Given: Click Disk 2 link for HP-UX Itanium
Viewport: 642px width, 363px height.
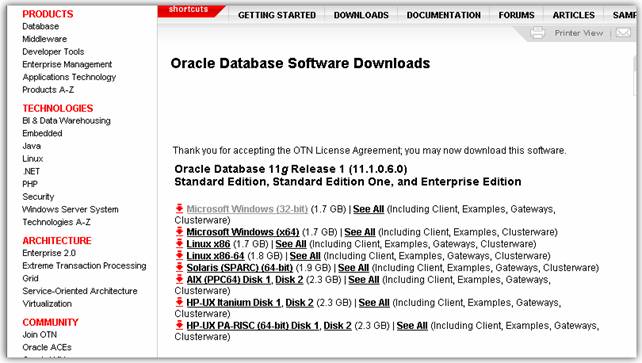Looking at the screenshot, I should 299,302.
